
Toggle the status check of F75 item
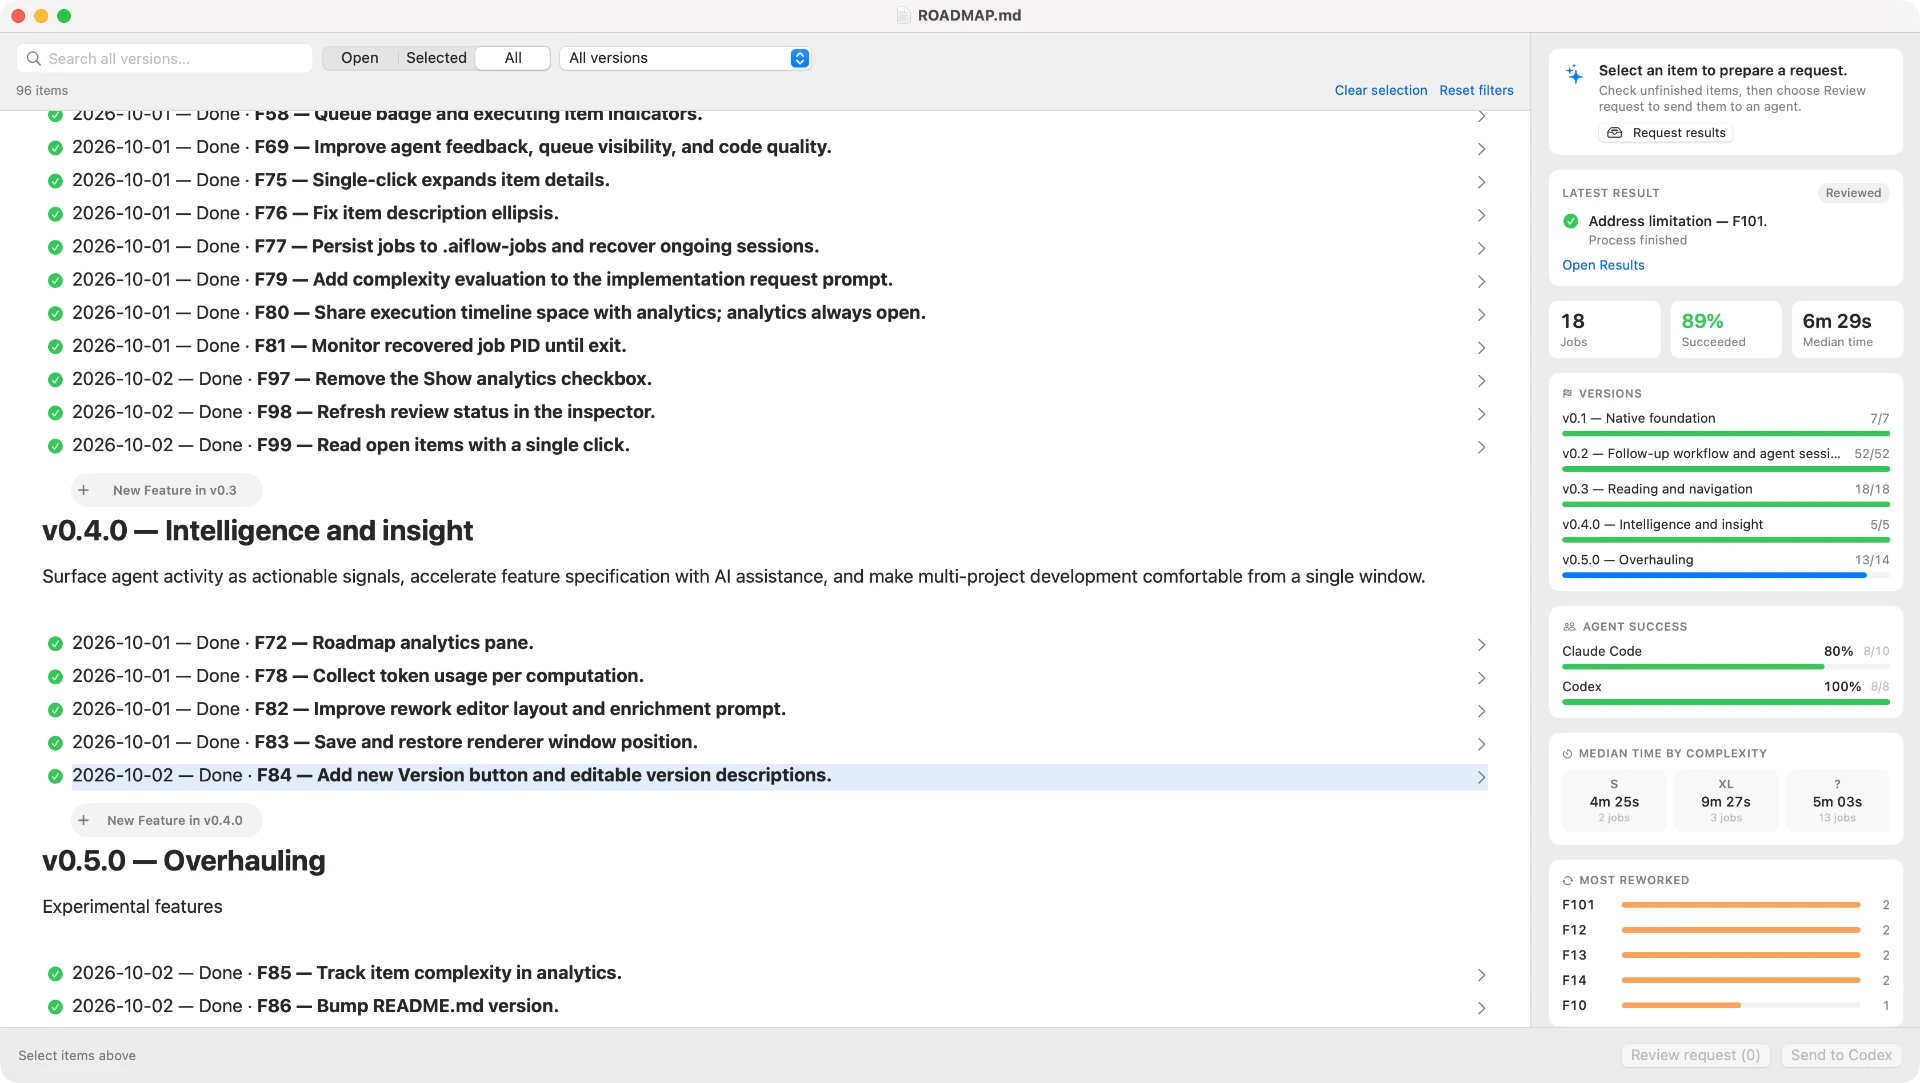(x=55, y=181)
